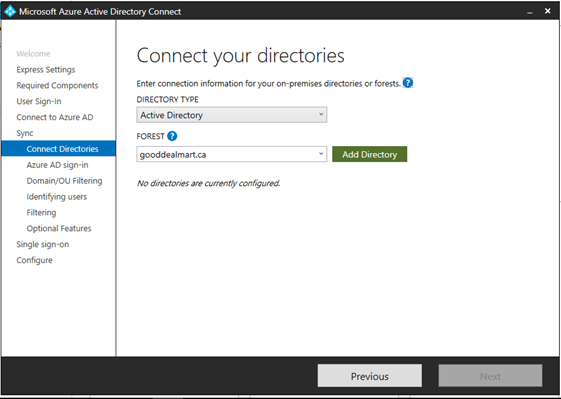Click the disabled Next button

tap(490, 376)
